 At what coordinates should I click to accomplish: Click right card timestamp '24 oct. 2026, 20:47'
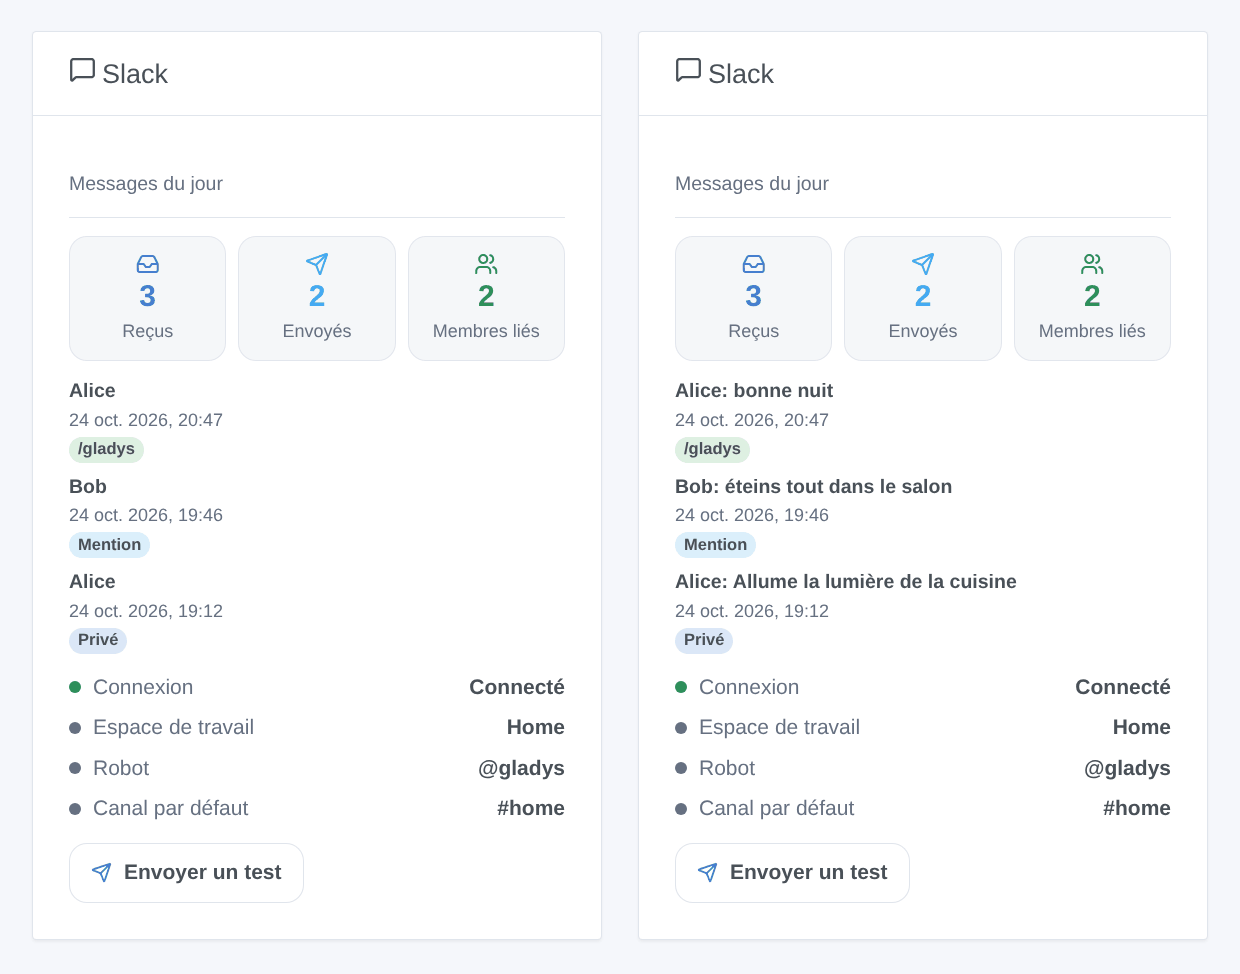coord(752,420)
